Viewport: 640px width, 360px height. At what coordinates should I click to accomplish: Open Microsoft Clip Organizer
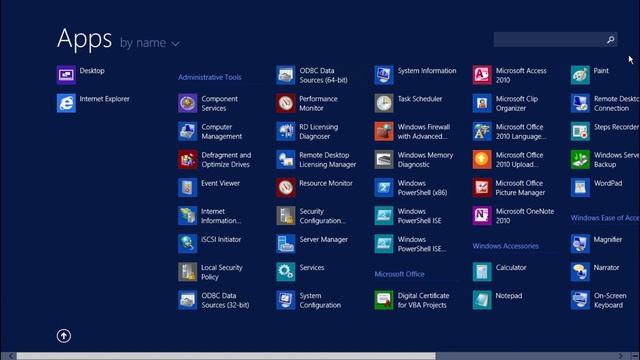[505, 103]
